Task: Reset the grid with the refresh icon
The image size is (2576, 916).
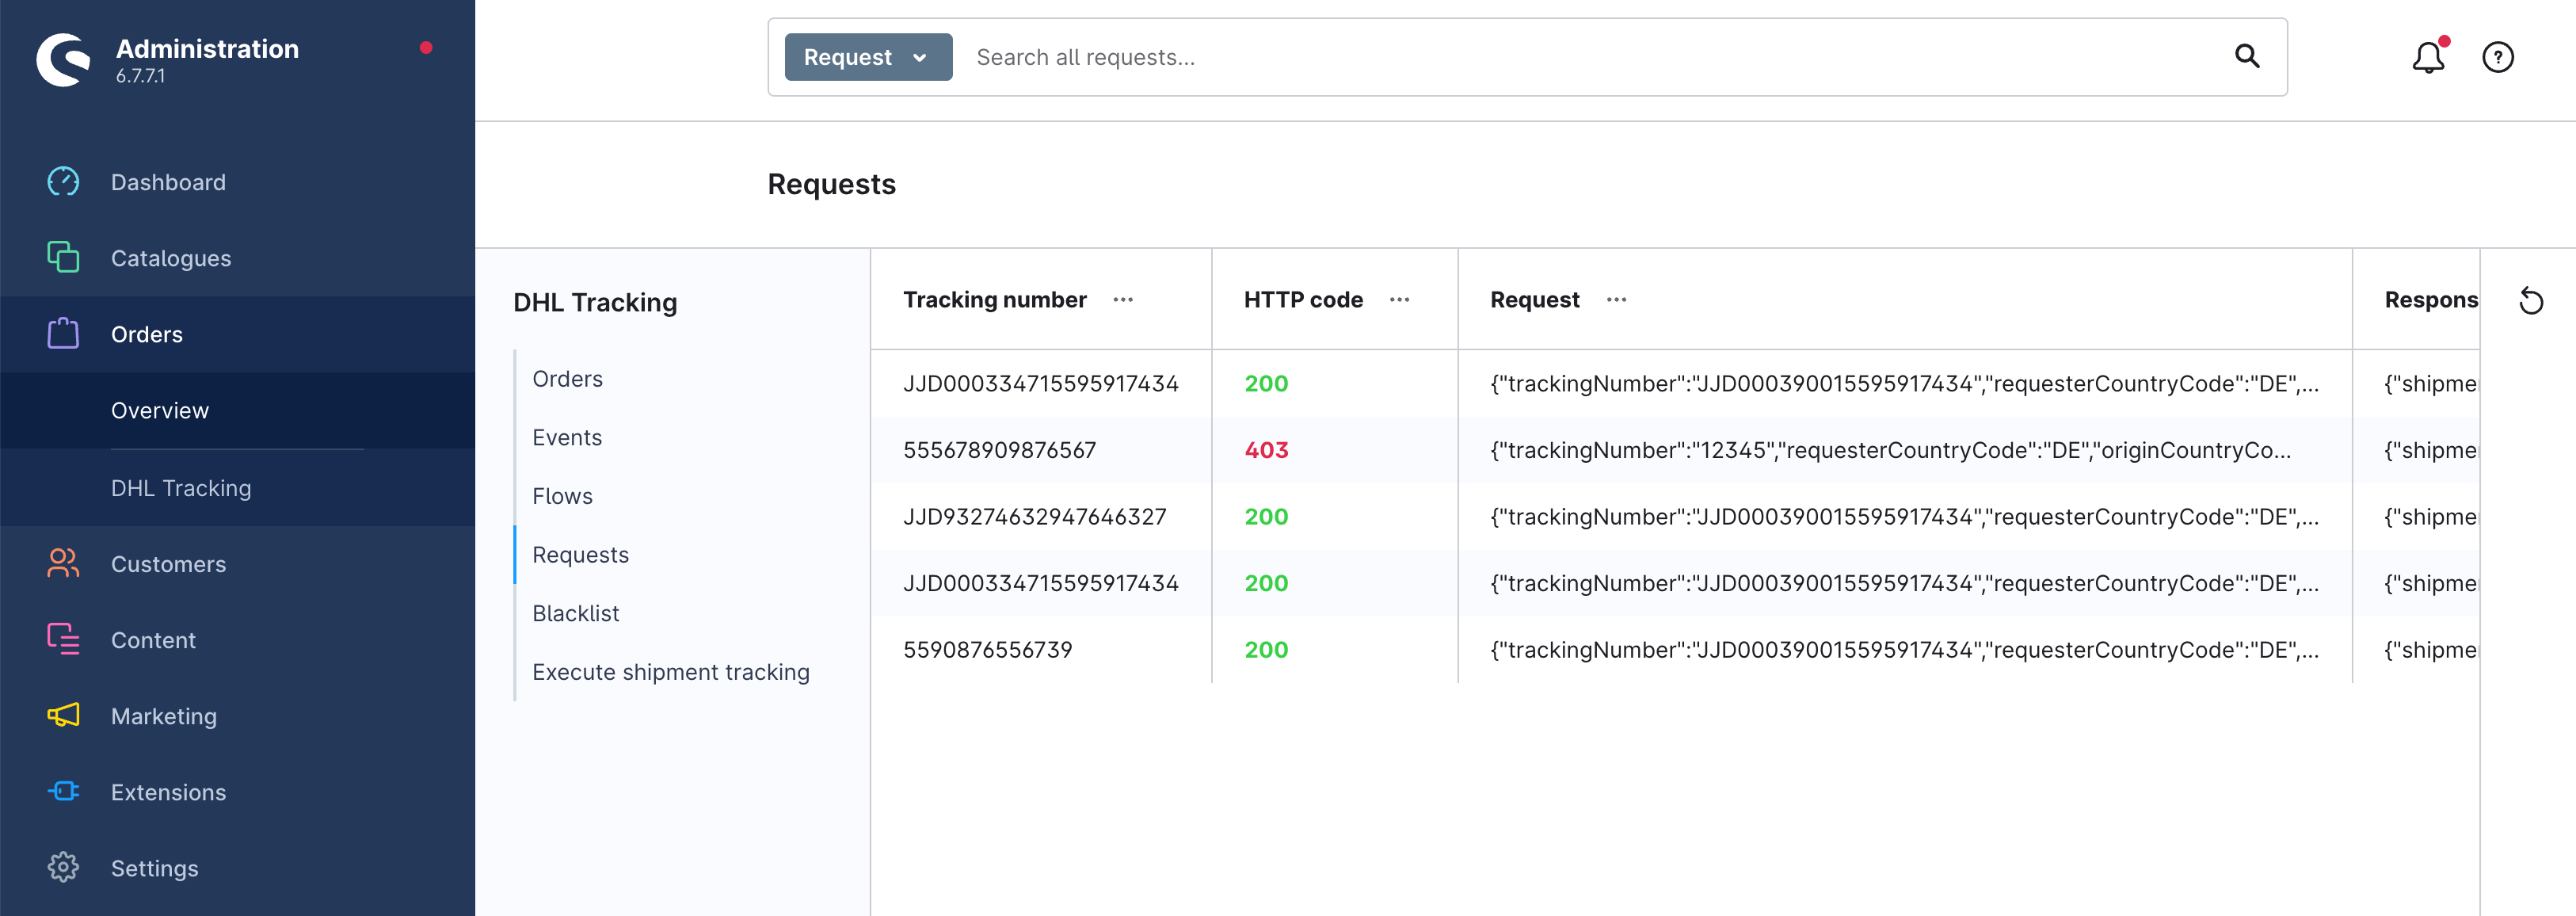Action: click(x=2531, y=300)
